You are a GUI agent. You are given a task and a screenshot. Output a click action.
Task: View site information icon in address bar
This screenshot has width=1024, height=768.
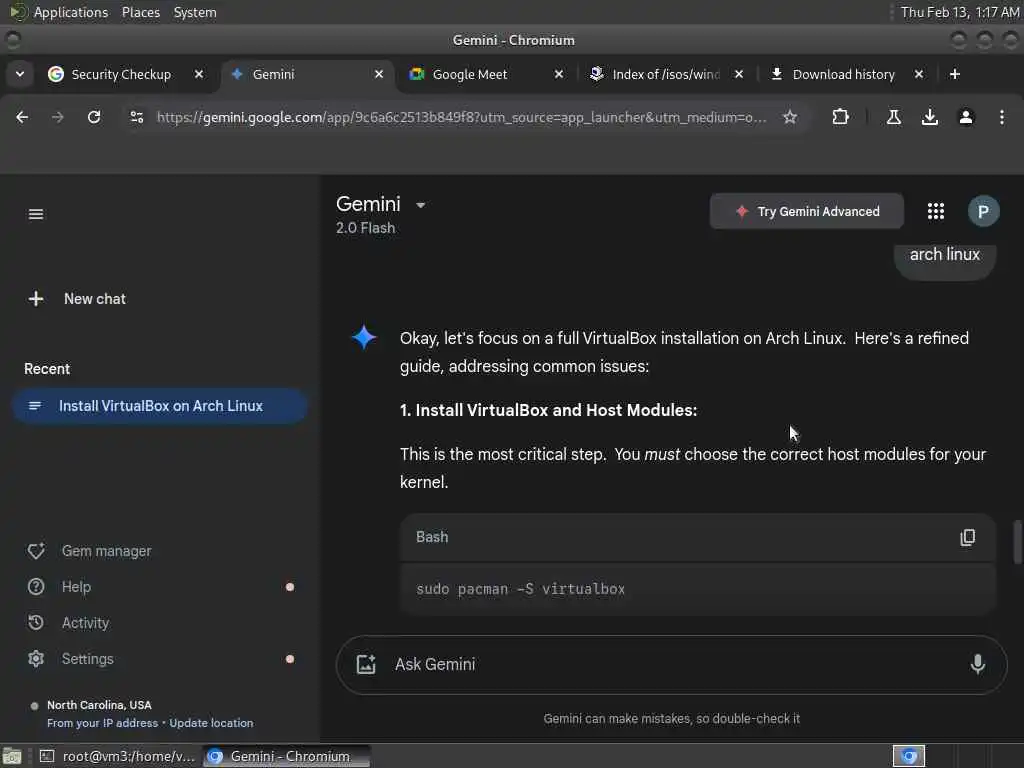pyautogui.click(x=136, y=117)
